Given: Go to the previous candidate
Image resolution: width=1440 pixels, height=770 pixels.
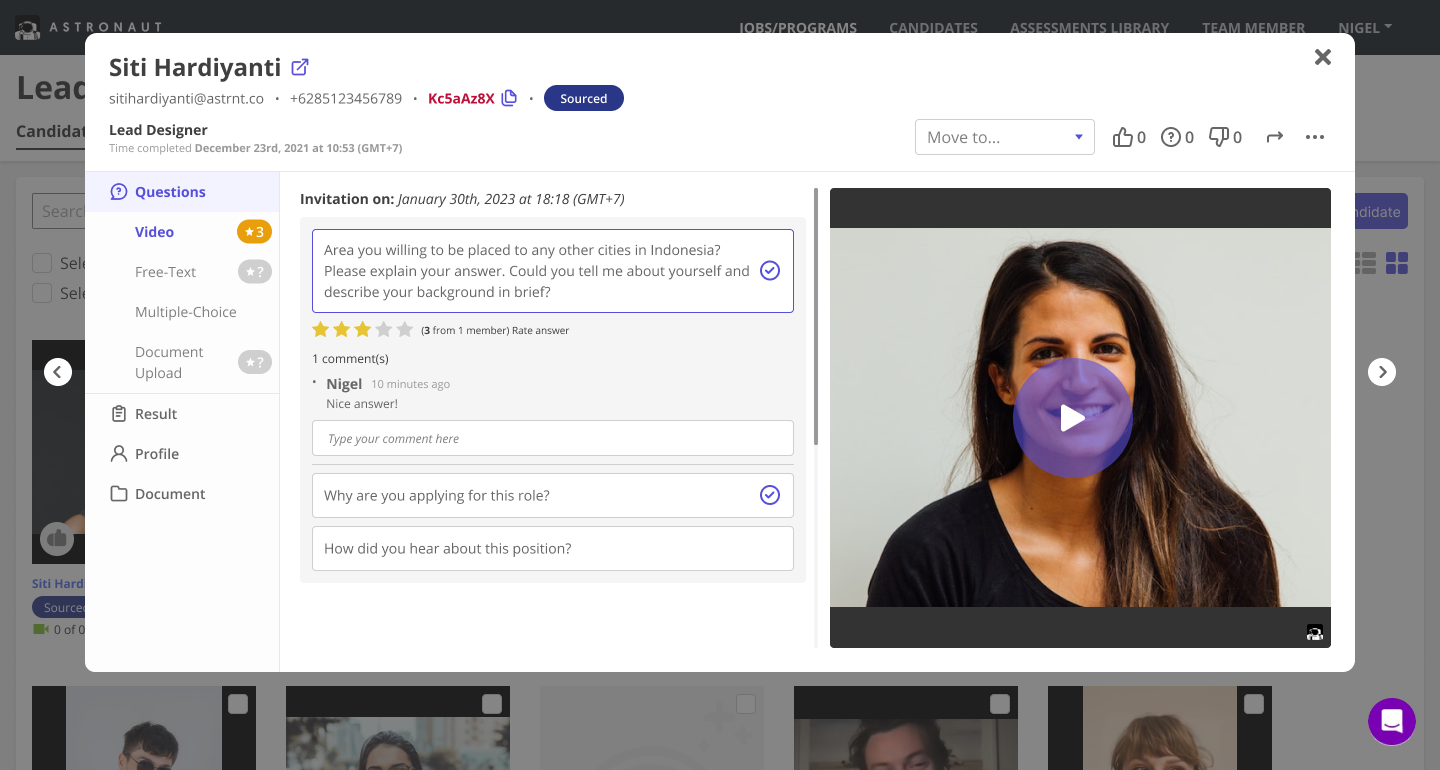Looking at the screenshot, I should [x=58, y=372].
